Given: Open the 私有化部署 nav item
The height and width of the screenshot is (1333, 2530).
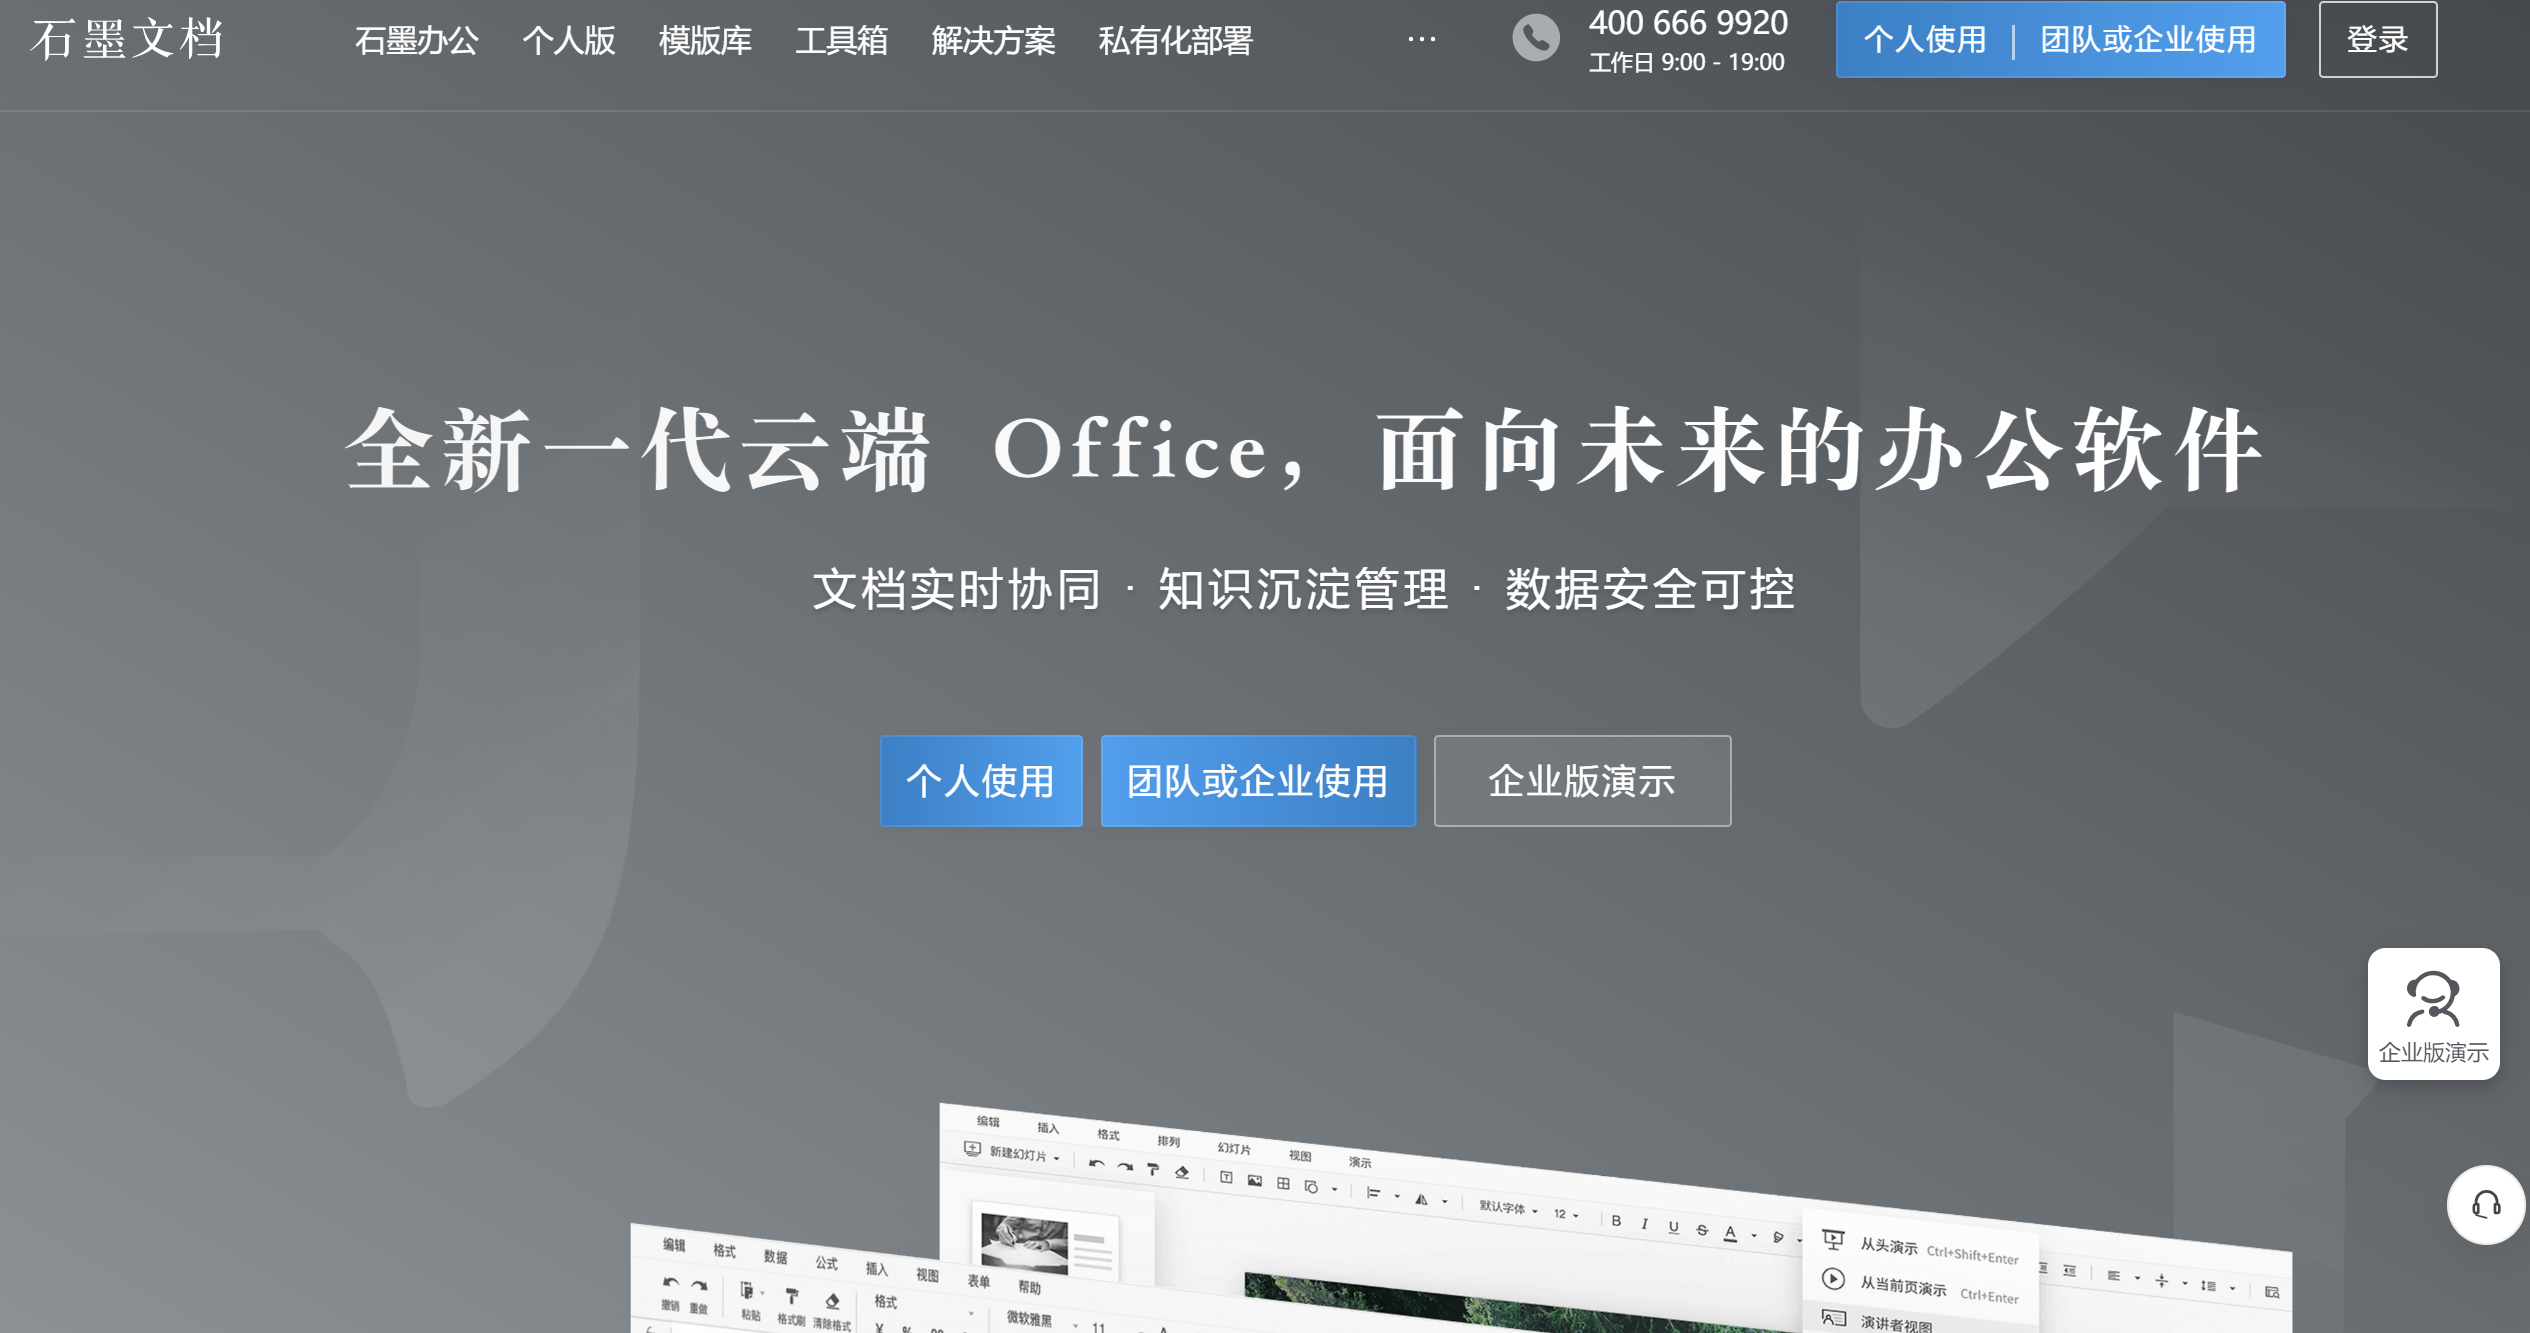Looking at the screenshot, I should [x=1176, y=41].
